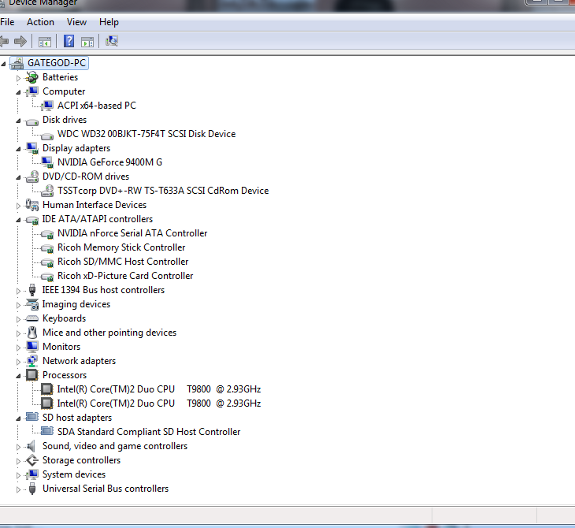This screenshot has height=528, width=575.
Task: Click the TSSTcorp DVD+-RW device icon
Action: [x=47, y=191]
